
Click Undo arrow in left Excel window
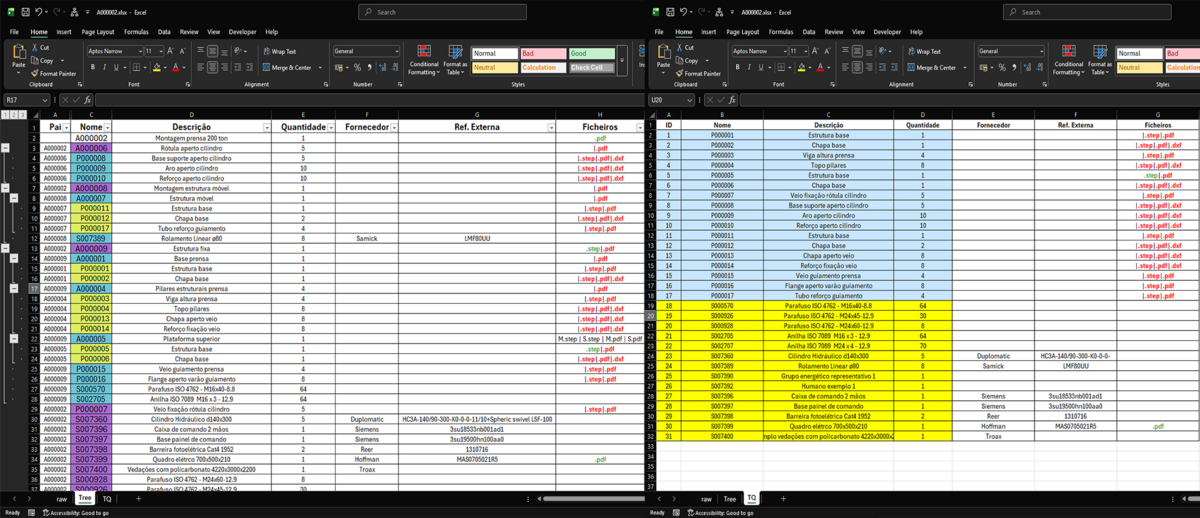39,12
